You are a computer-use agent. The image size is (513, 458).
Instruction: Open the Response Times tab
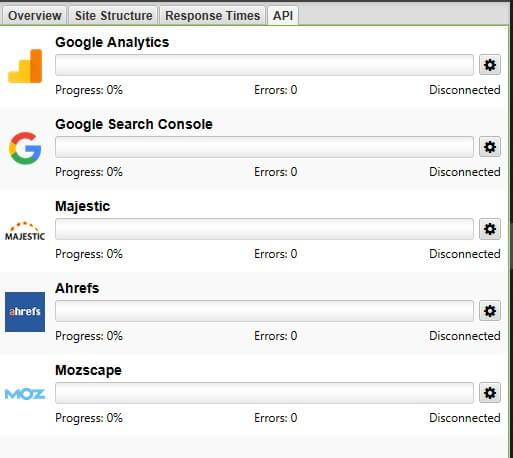coord(212,16)
